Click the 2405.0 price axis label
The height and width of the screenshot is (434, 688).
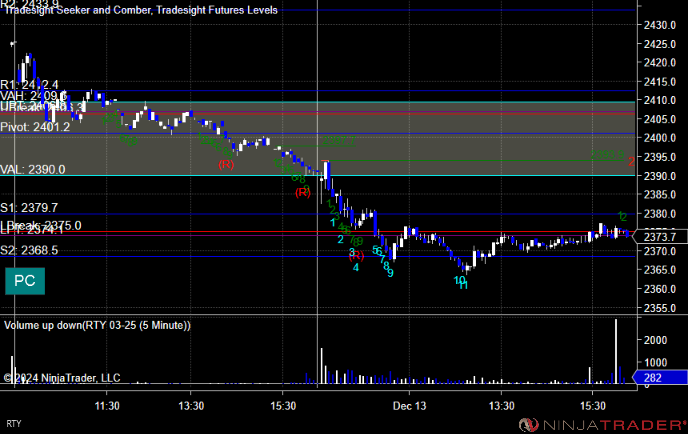click(659, 119)
